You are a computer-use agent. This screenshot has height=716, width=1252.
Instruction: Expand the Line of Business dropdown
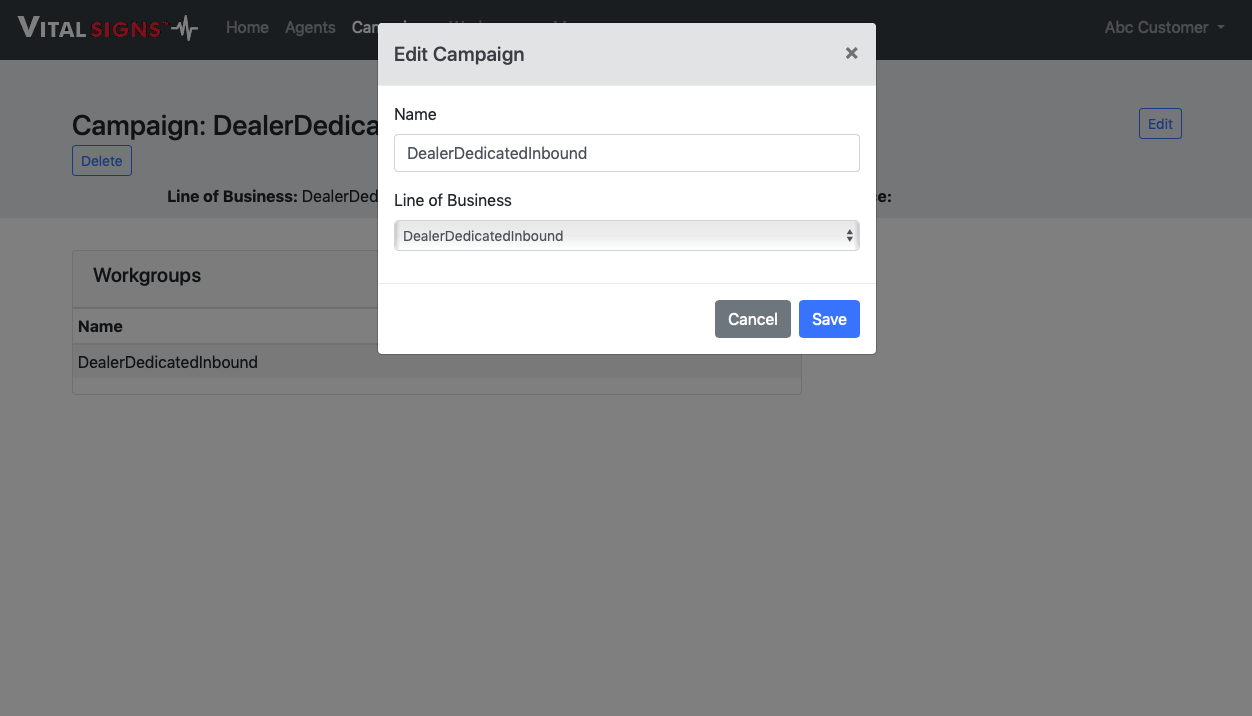(x=626, y=236)
